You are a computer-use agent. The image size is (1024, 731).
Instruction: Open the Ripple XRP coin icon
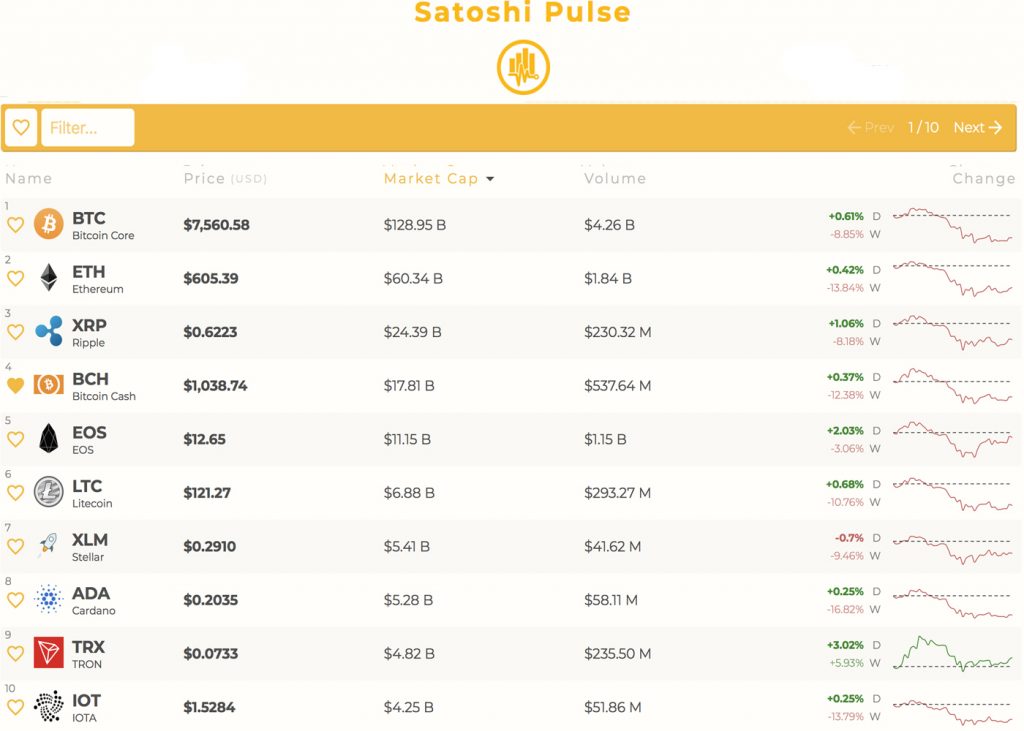coord(48,331)
